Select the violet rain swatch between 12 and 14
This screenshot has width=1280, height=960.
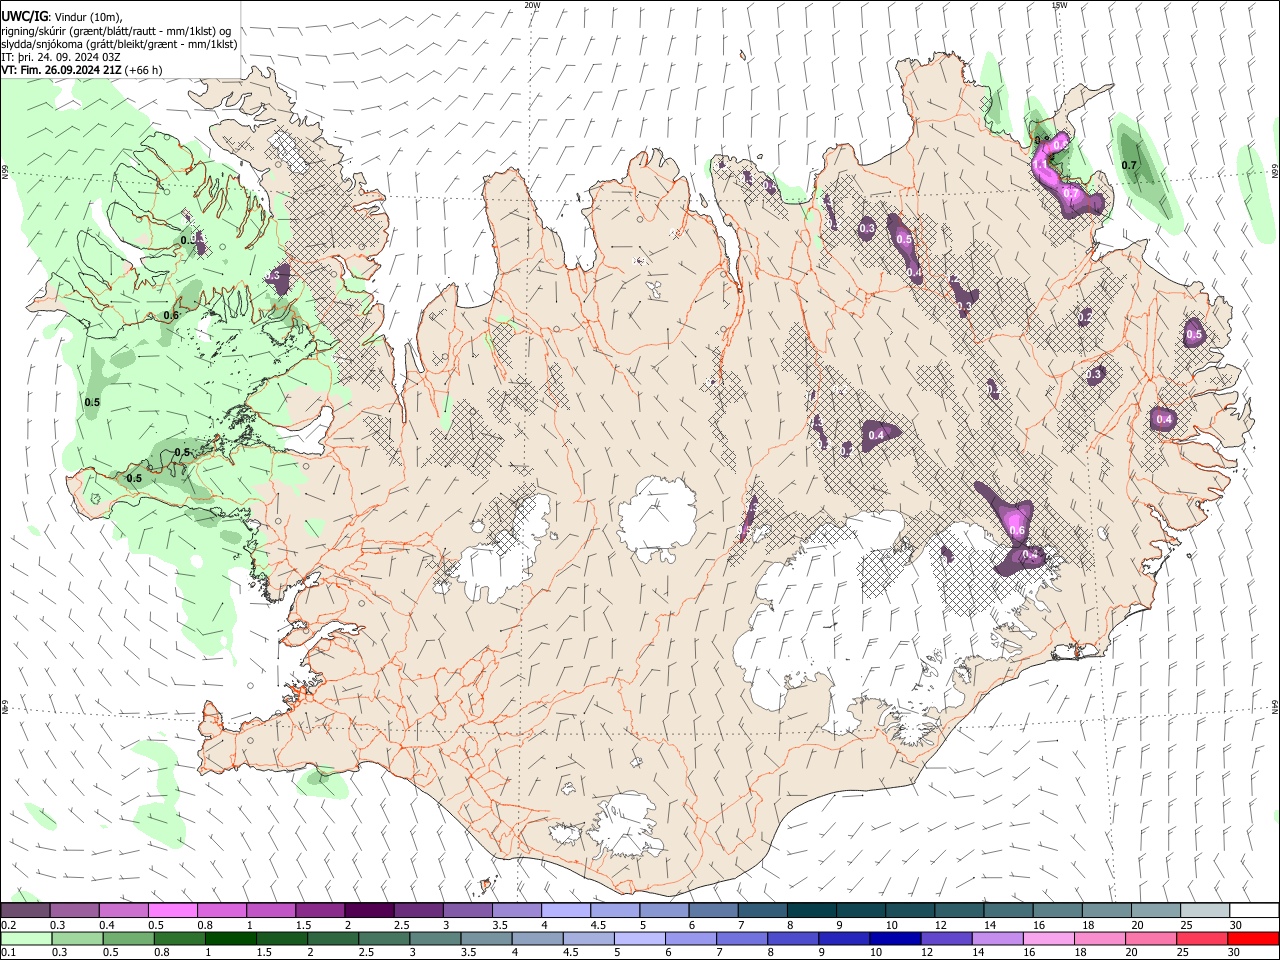(x=946, y=938)
